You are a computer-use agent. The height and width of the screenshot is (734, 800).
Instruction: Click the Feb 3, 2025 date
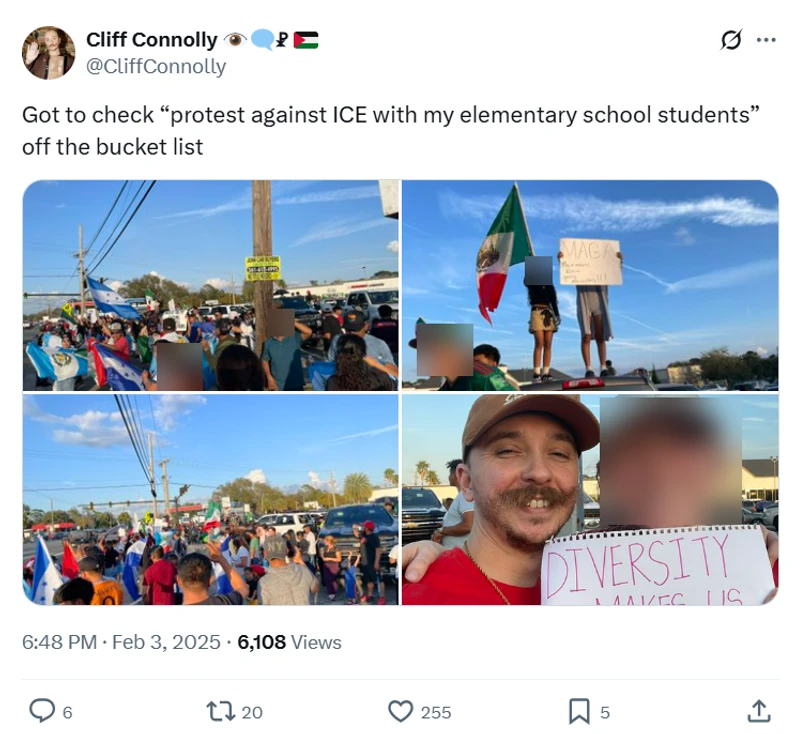166,642
